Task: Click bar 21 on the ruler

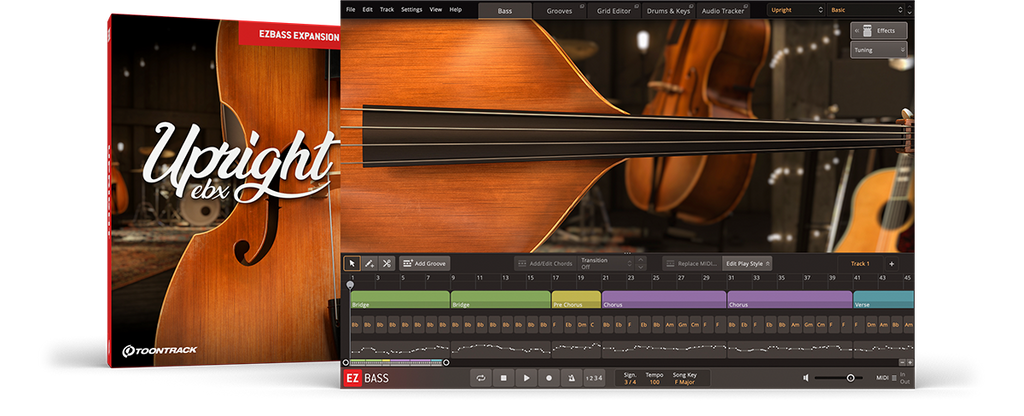Action: click(604, 278)
